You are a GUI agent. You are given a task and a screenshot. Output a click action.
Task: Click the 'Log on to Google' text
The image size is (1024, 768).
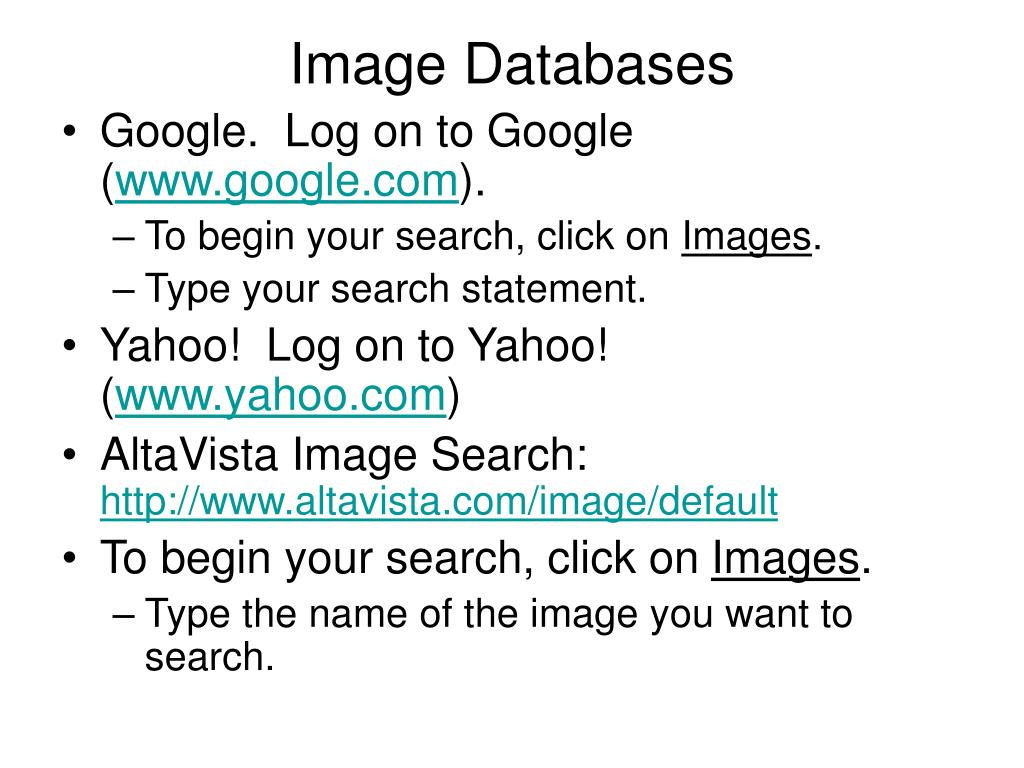coord(458,133)
